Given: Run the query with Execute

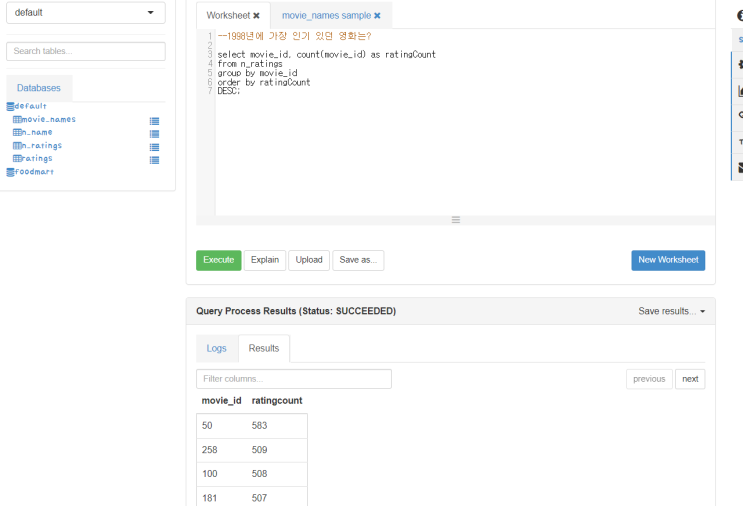Looking at the screenshot, I should pyautogui.click(x=219, y=260).
